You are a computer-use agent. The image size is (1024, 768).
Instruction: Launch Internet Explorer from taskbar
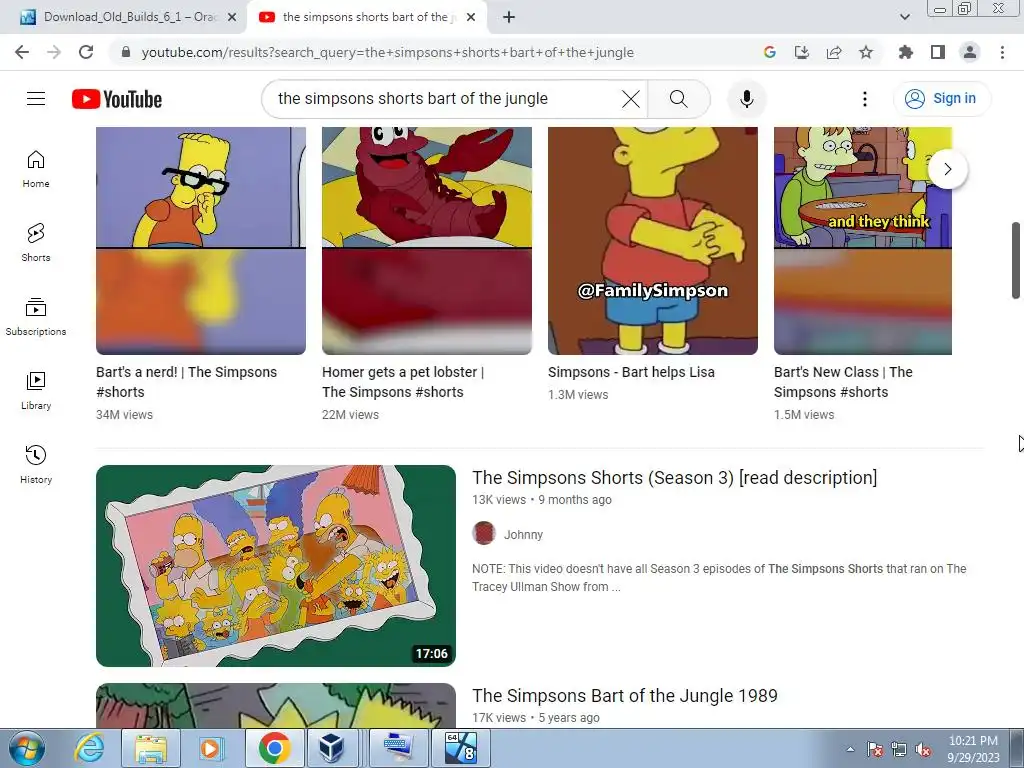point(89,748)
